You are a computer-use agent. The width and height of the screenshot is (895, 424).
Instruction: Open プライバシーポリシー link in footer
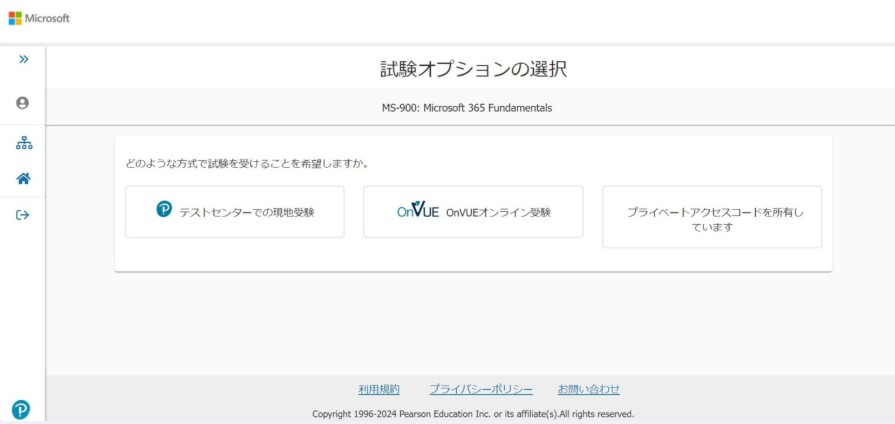pos(481,390)
